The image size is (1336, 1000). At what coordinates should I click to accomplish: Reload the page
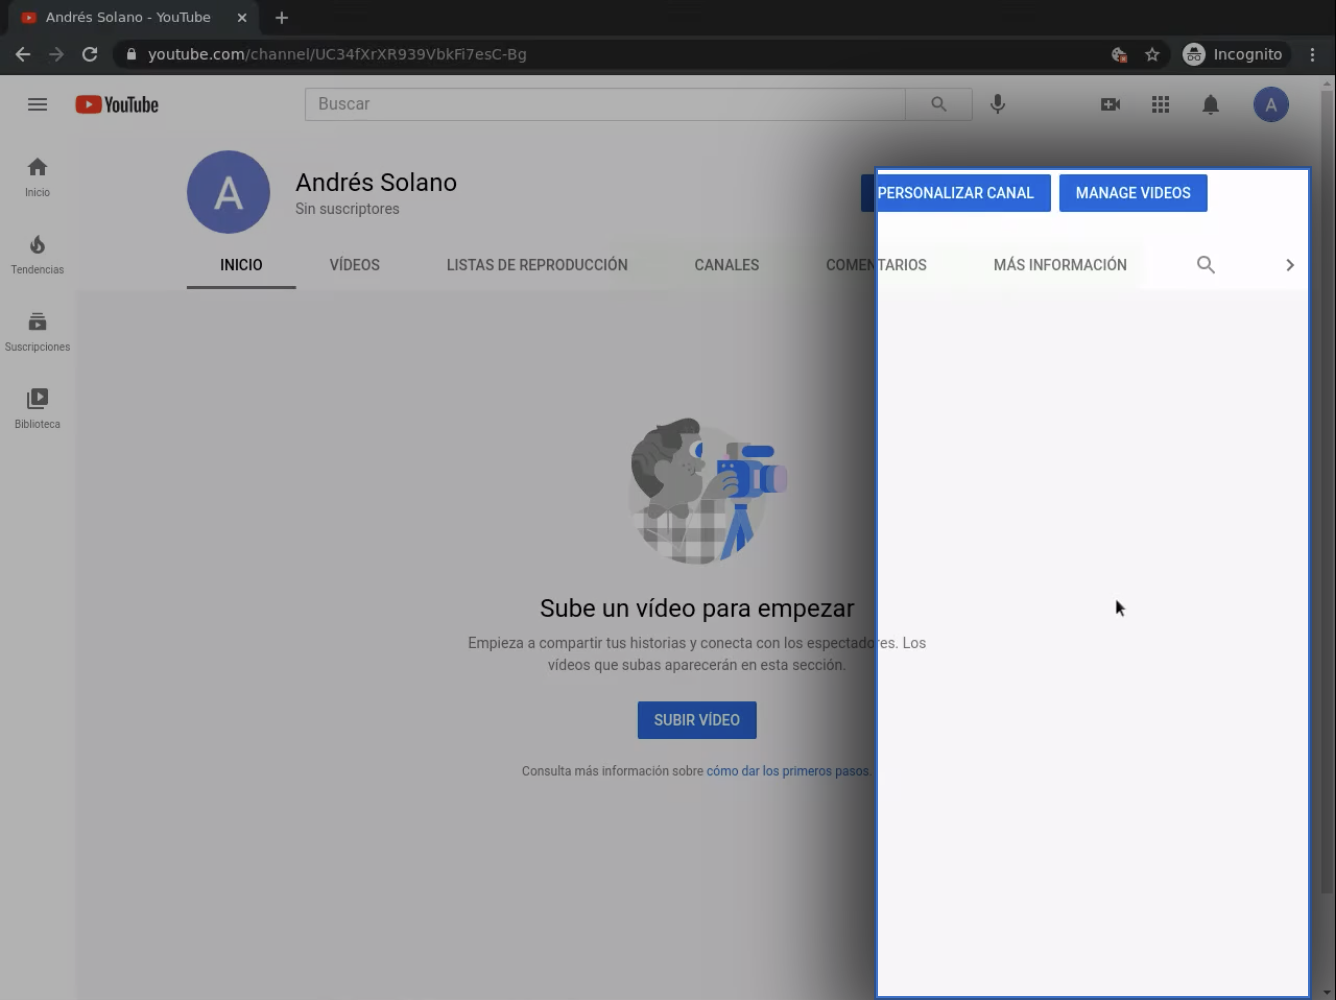(x=90, y=54)
